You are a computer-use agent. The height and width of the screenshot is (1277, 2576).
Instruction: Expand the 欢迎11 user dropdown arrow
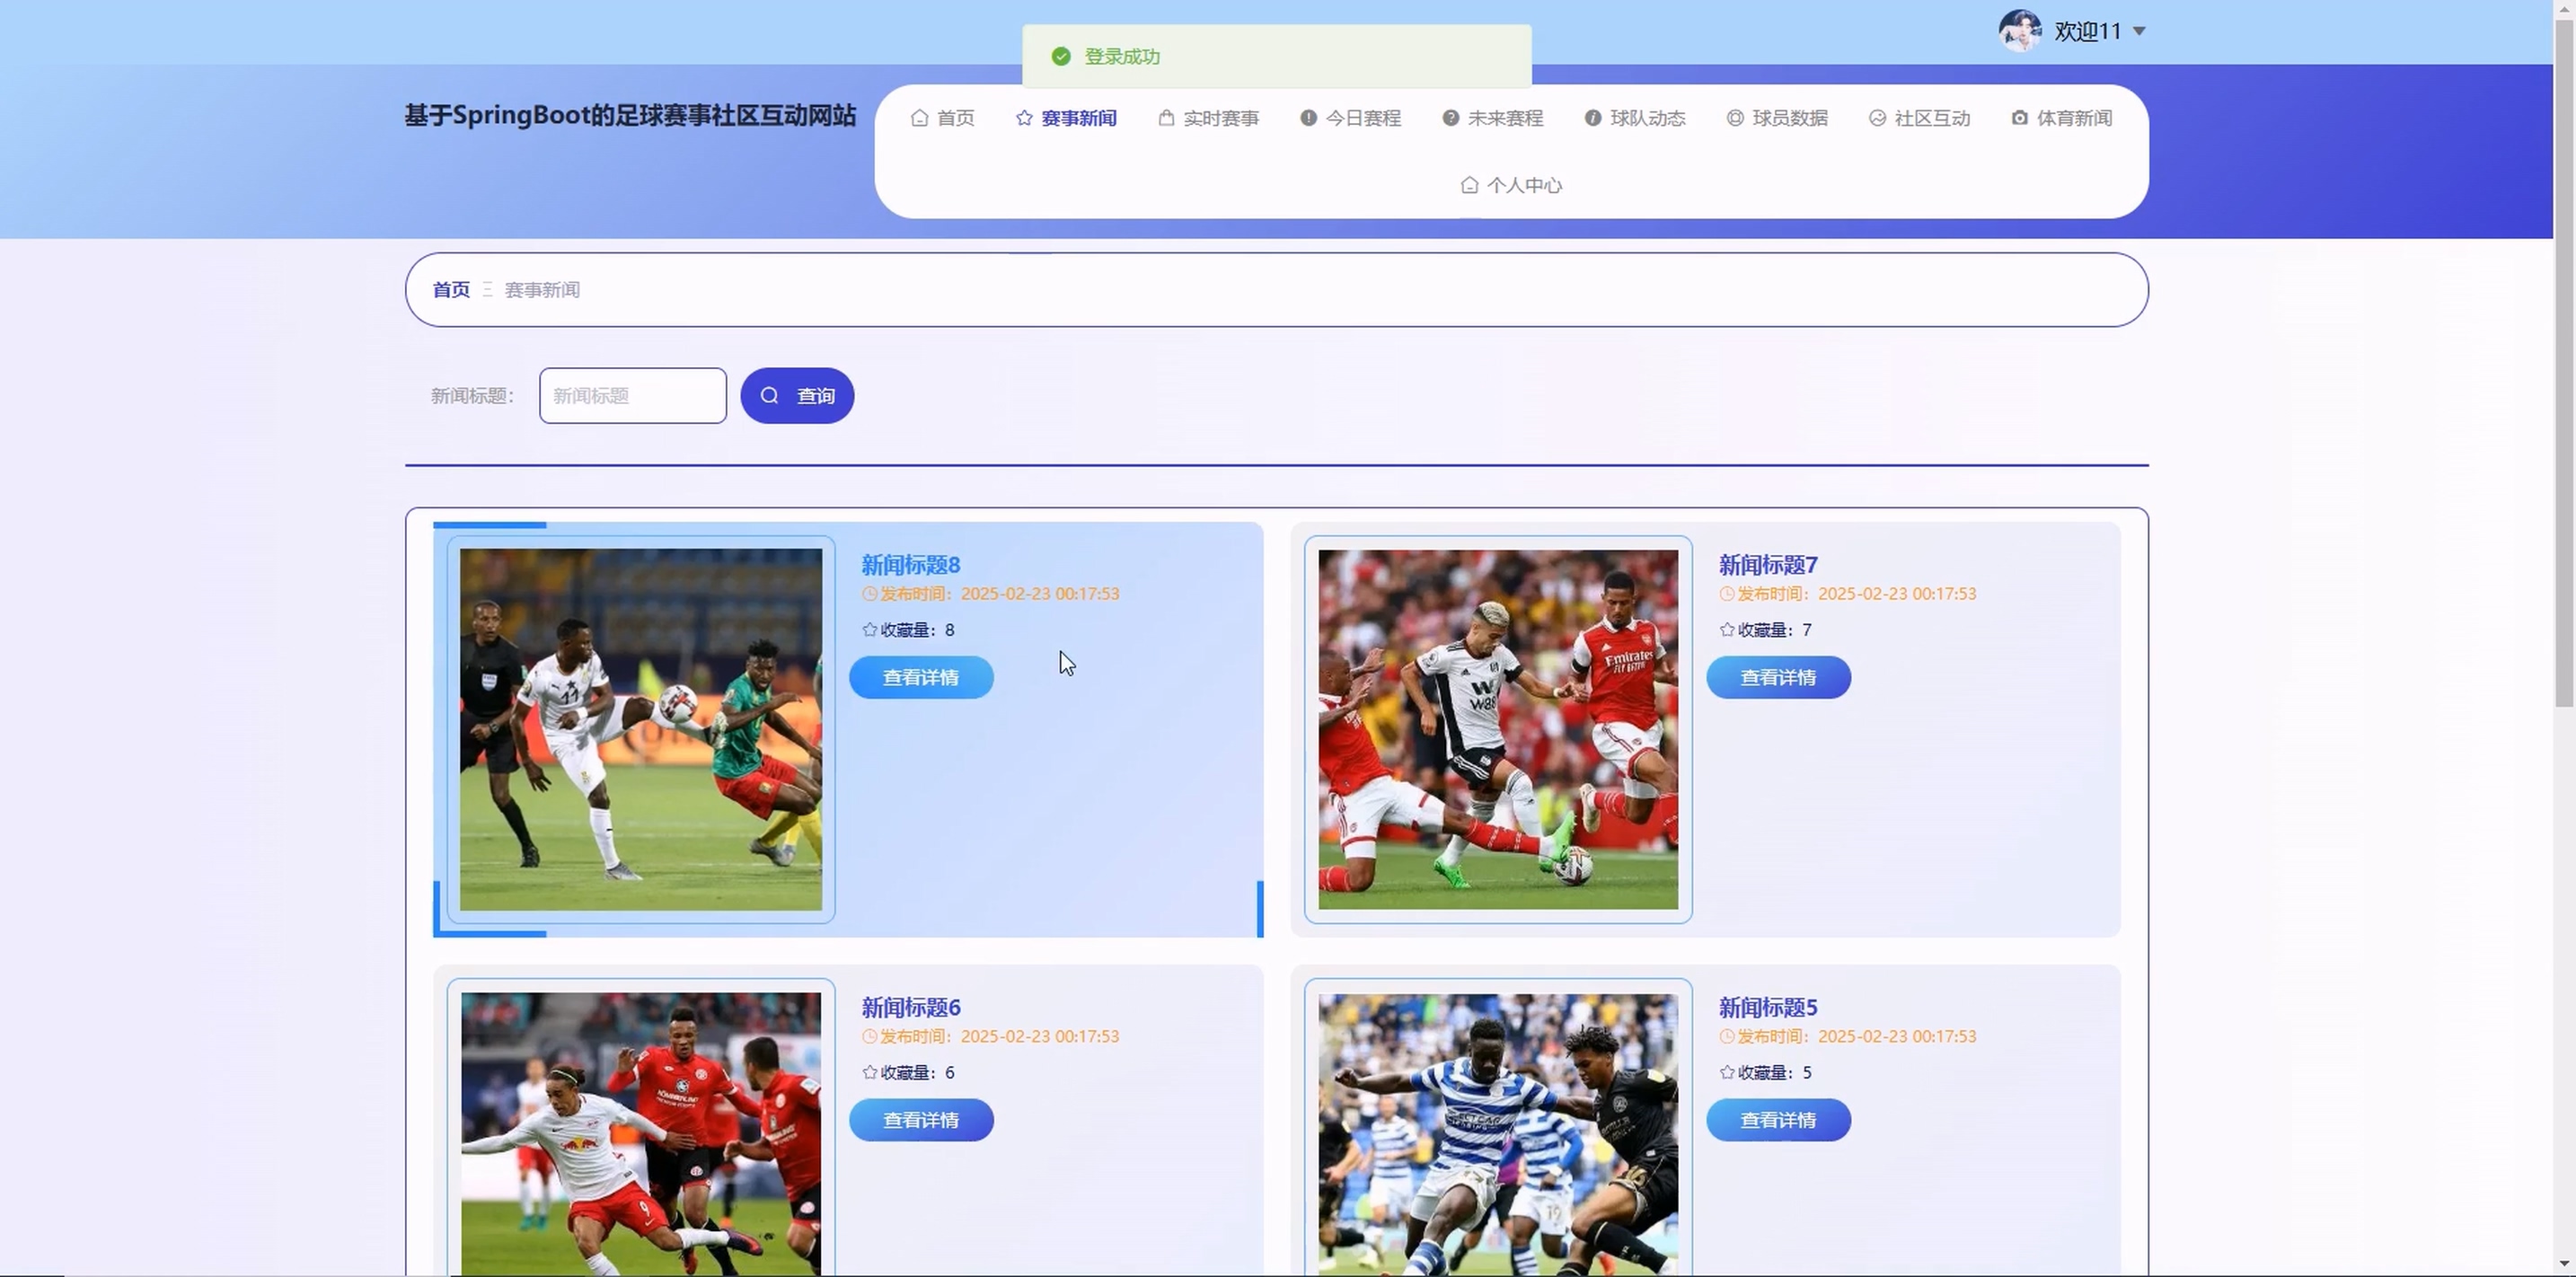[x=2139, y=31]
